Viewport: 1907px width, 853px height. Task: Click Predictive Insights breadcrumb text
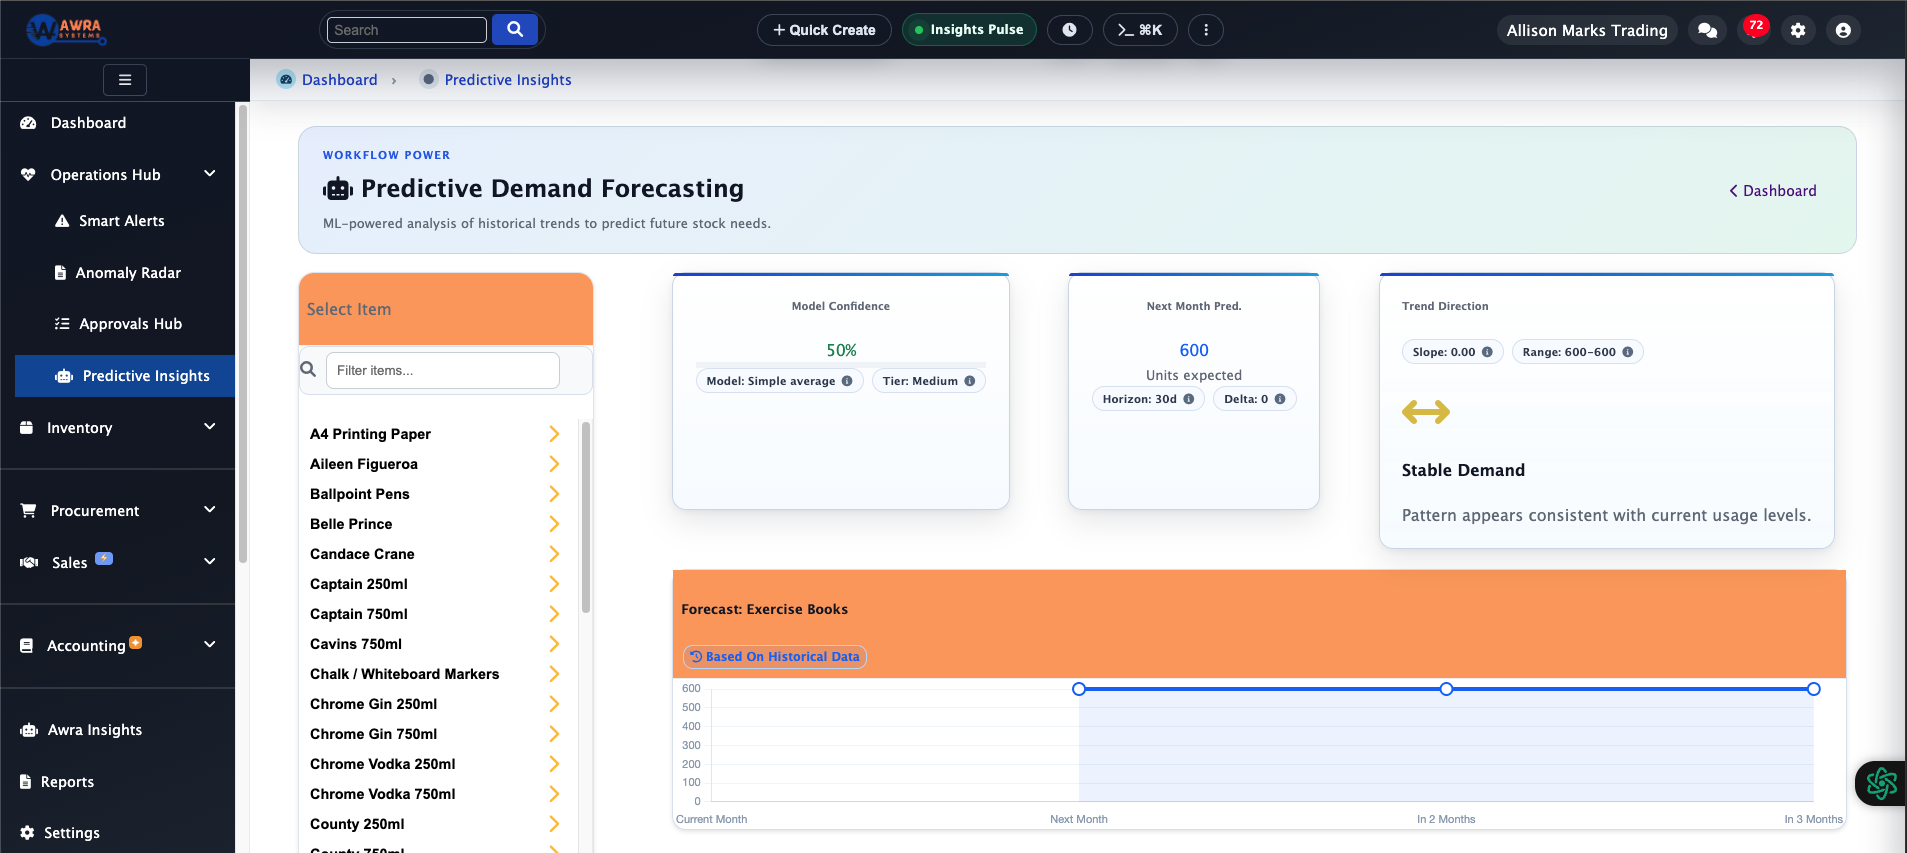click(508, 80)
